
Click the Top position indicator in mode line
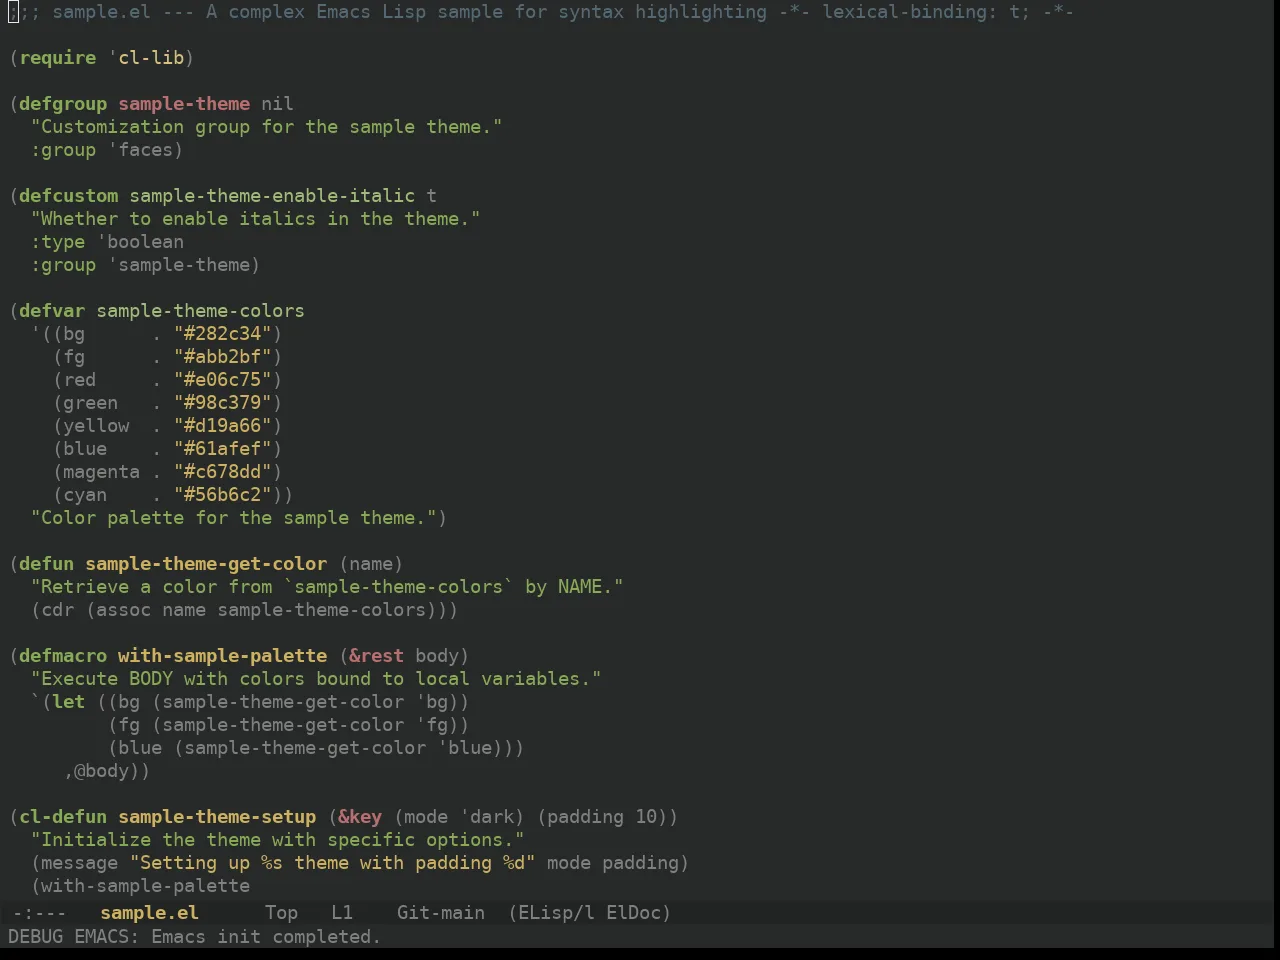281,912
